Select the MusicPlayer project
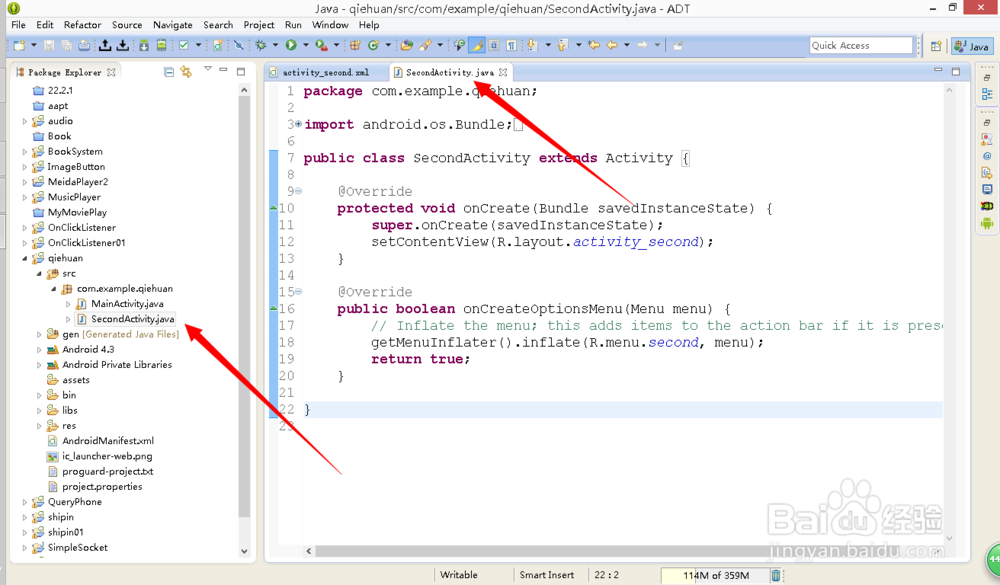The height and width of the screenshot is (585, 1000). (74, 197)
